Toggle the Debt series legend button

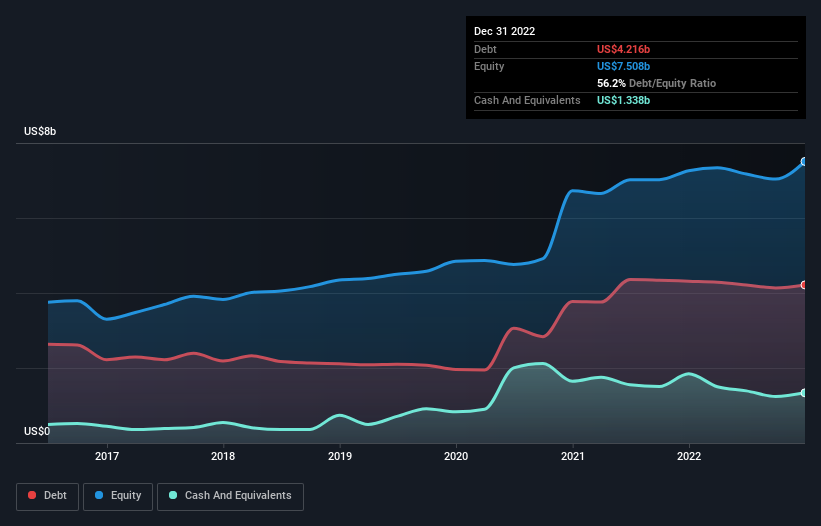tap(48, 496)
